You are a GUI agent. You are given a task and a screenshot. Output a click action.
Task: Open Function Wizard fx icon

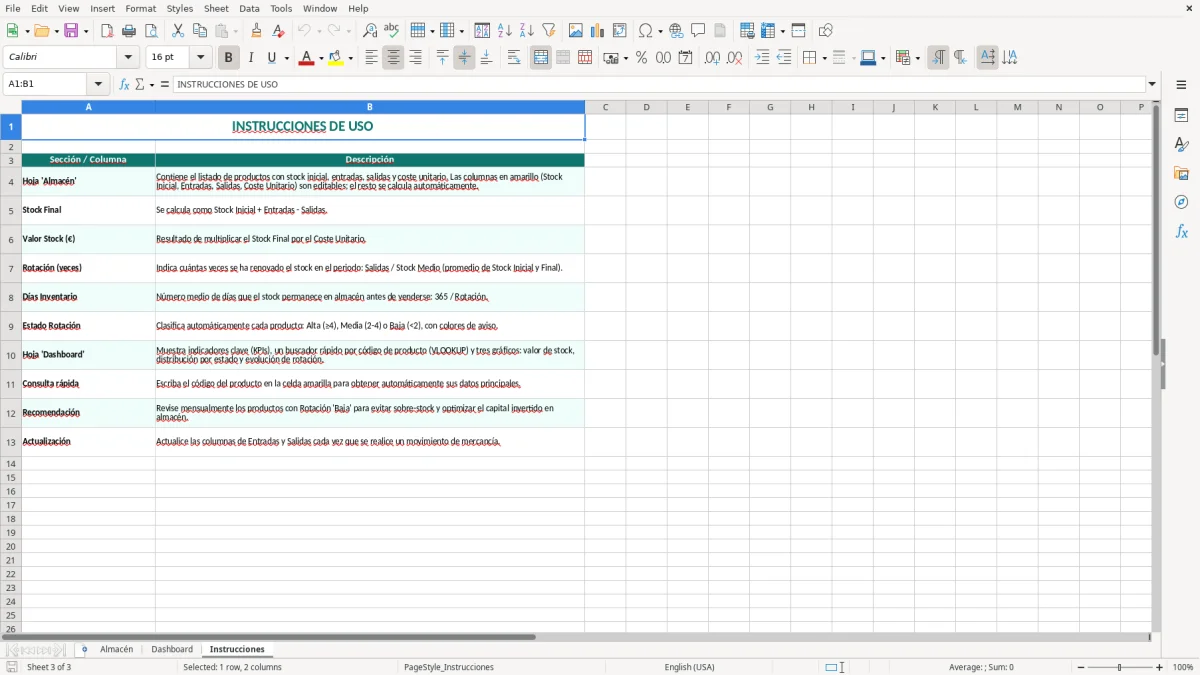[125, 85]
